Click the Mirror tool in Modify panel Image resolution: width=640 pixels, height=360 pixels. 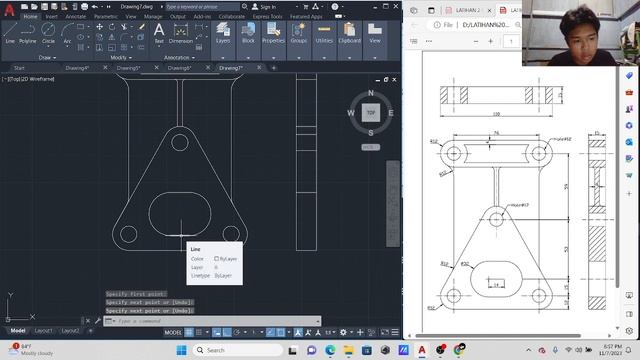[x=111, y=37]
